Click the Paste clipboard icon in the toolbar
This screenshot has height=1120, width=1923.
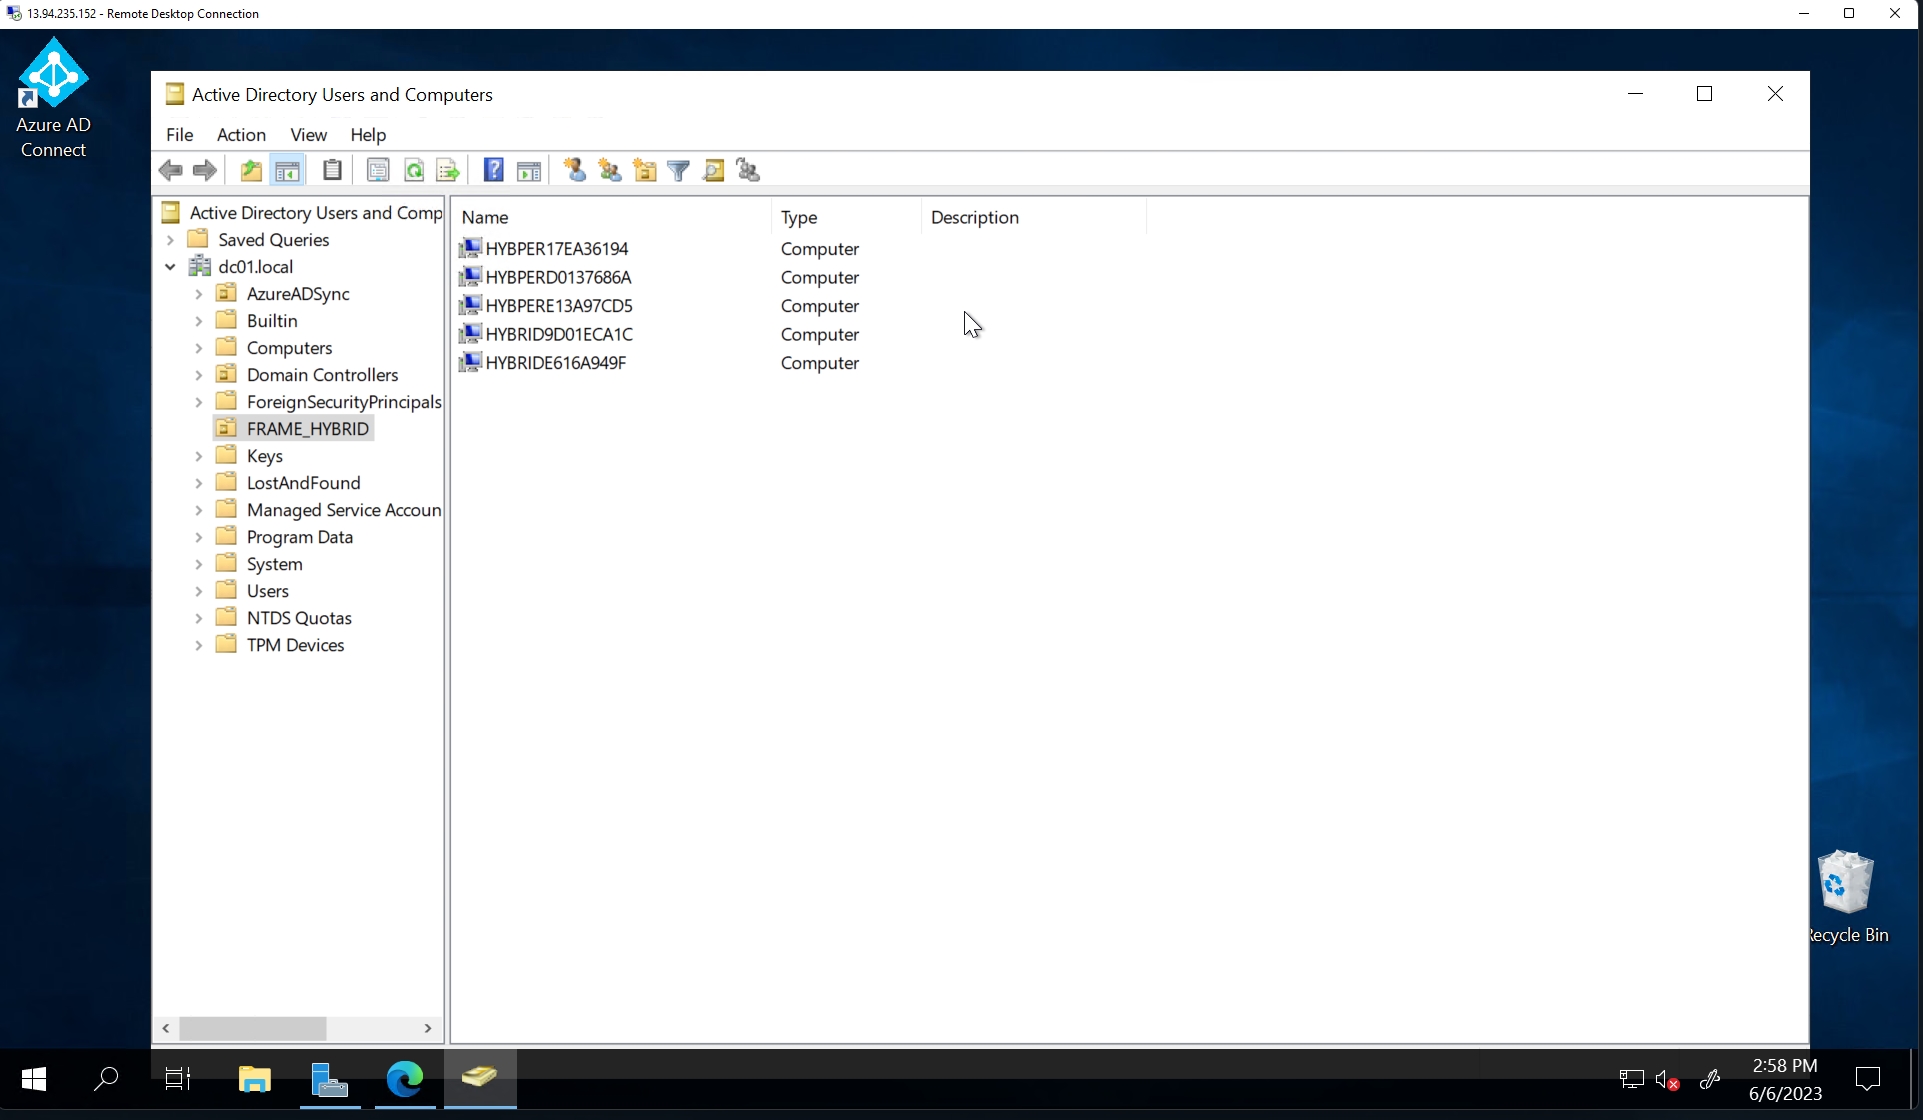point(333,171)
